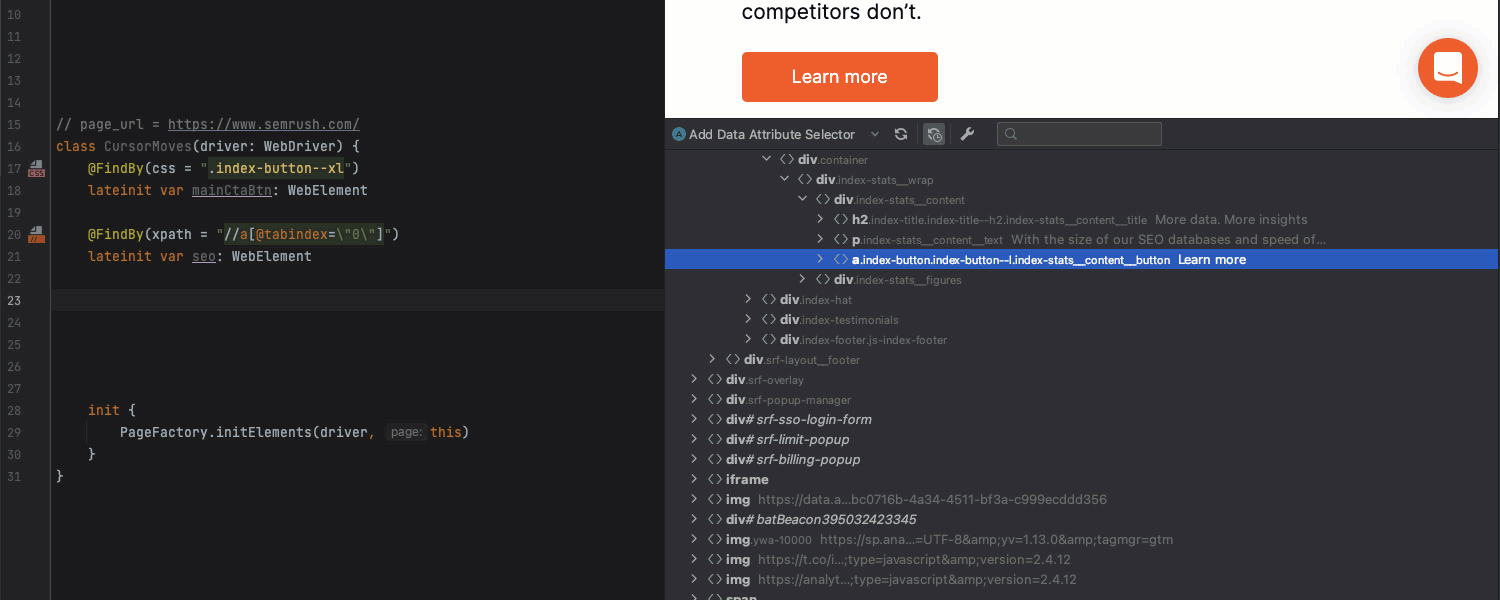
Task: Click the orange chat bubble icon
Action: tap(1447, 68)
